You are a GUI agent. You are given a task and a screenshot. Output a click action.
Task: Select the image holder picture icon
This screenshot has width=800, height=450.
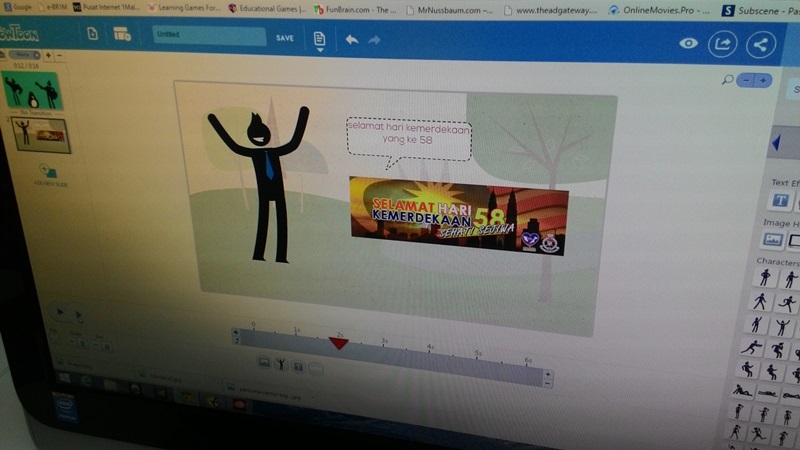[x=773, y=240]
